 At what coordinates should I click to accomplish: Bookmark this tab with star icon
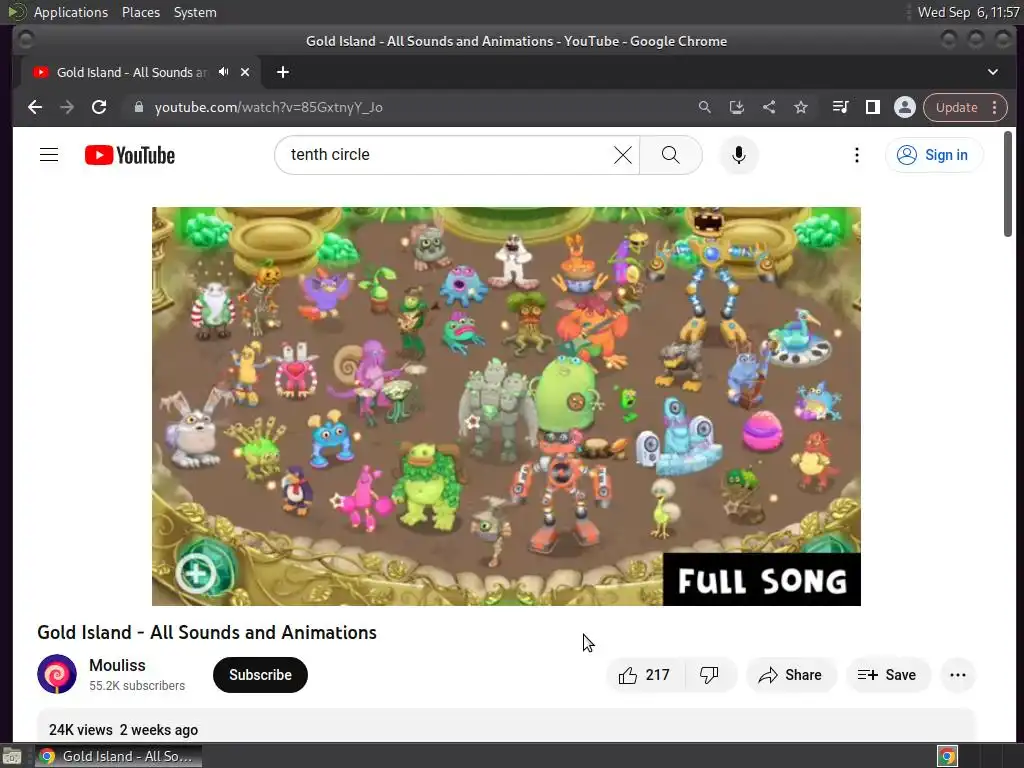tap(801, 107)
